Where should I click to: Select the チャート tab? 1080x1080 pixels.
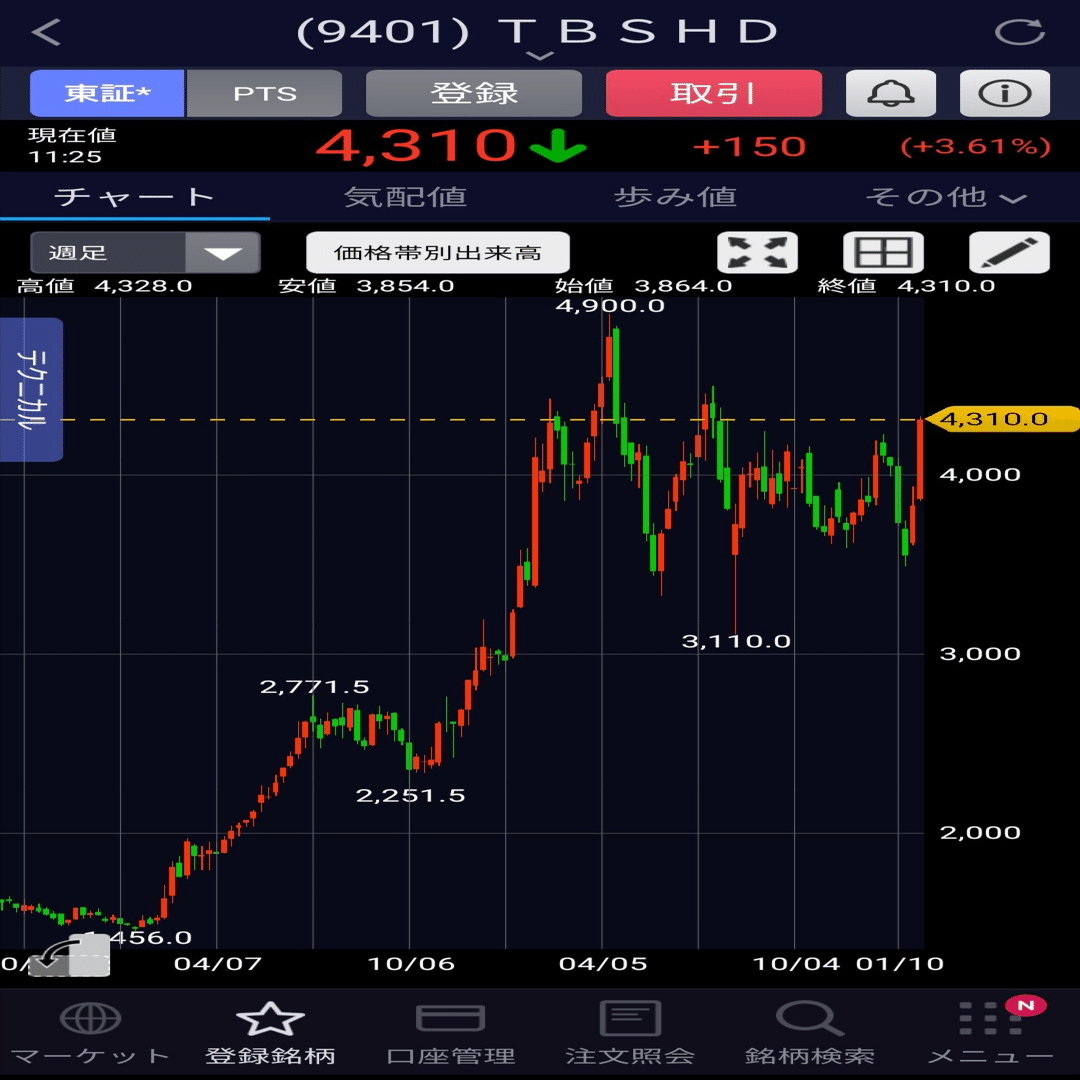[135, 197]
